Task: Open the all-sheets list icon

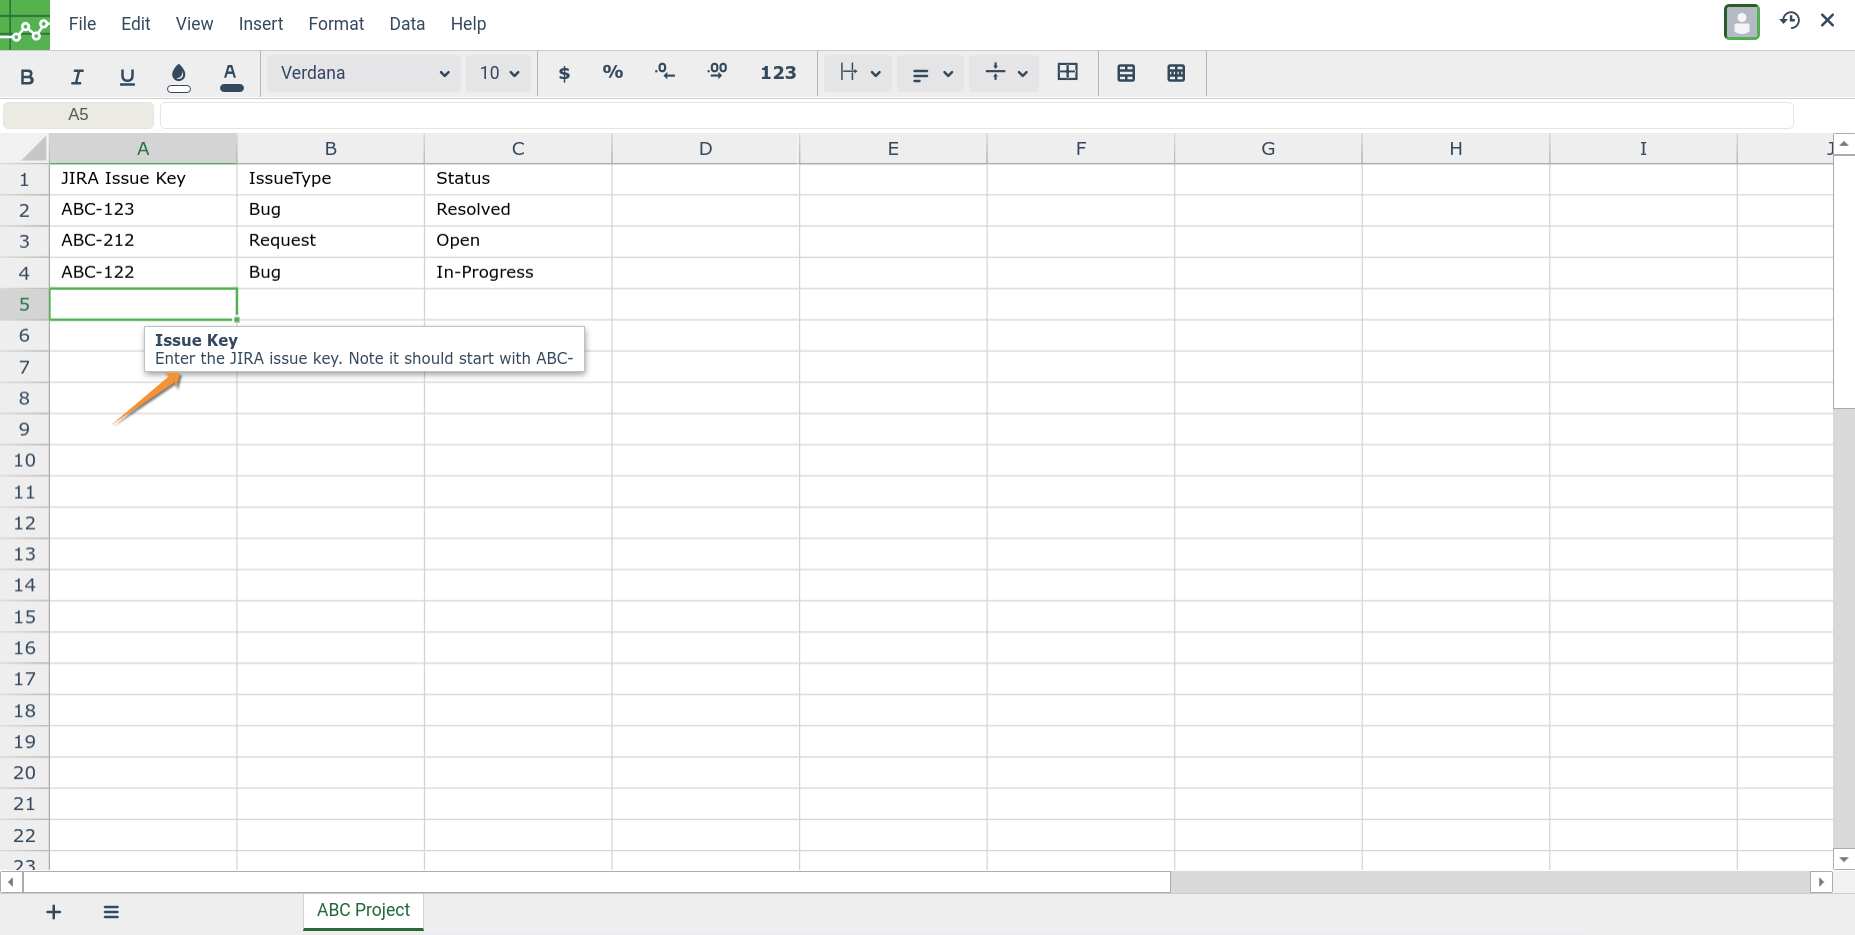Action: [x=111, y=912]
